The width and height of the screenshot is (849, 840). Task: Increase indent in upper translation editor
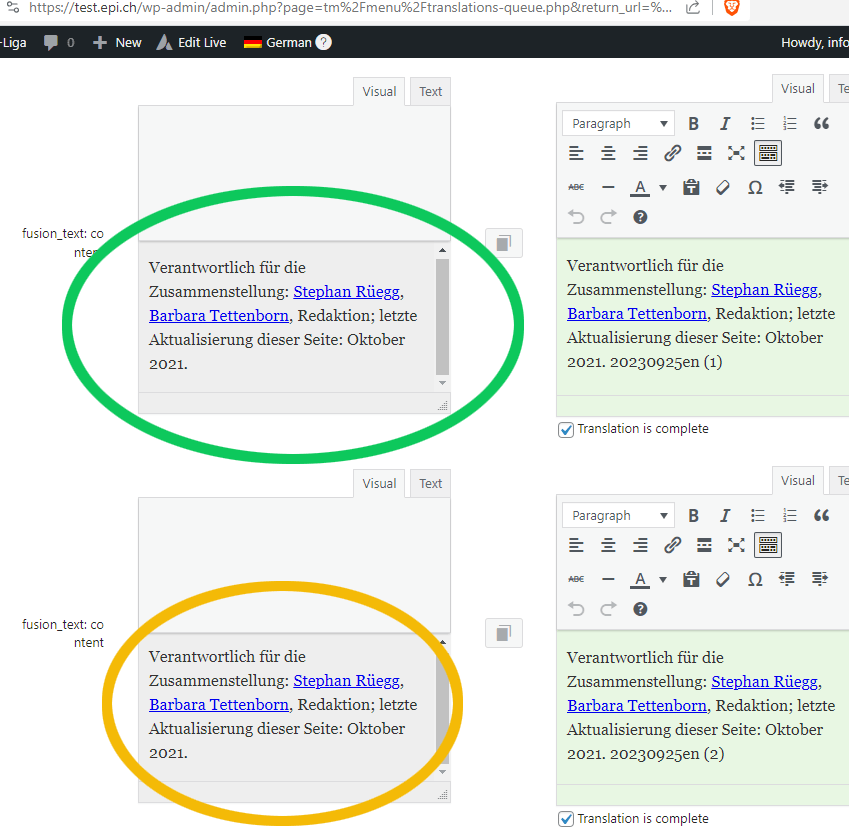[819, 187]
